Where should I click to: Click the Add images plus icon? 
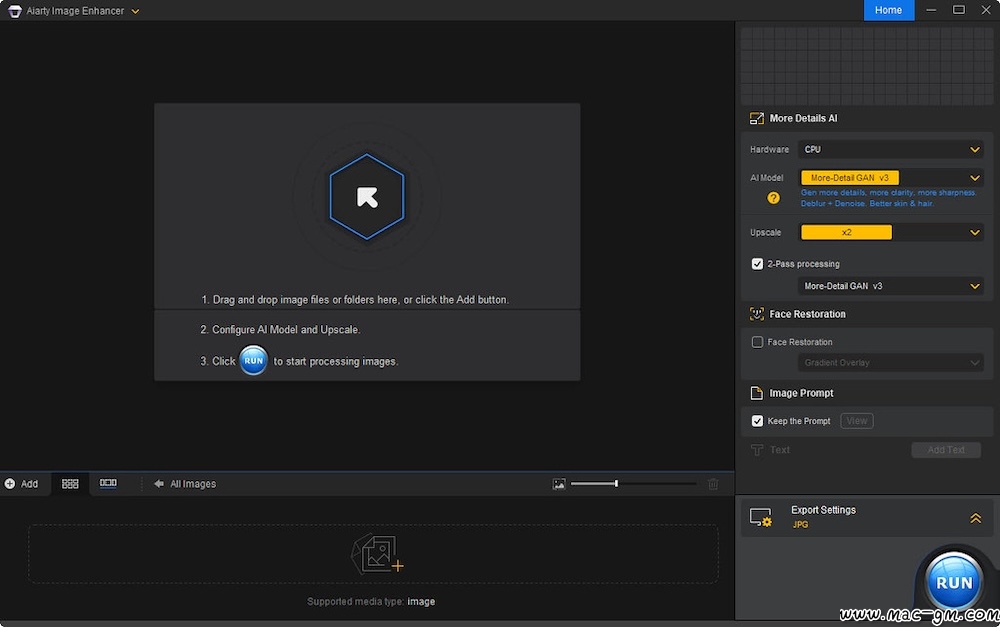[10, 484]
